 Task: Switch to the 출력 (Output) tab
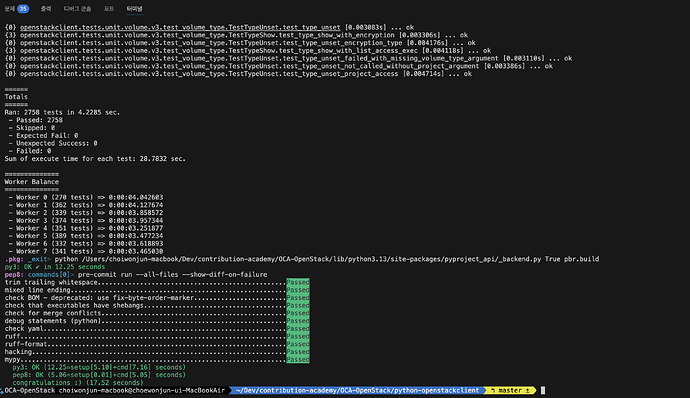coord(46,9)
